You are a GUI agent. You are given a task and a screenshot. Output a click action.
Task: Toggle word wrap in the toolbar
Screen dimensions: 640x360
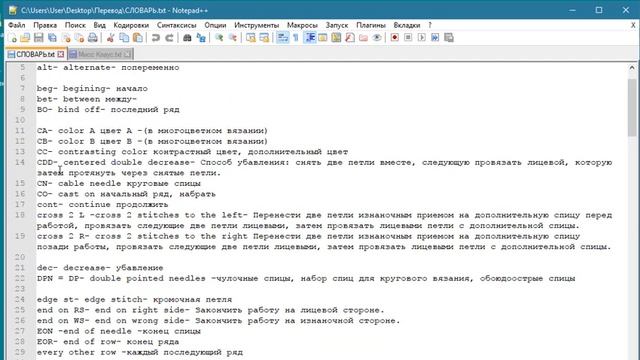coord(282,38)
